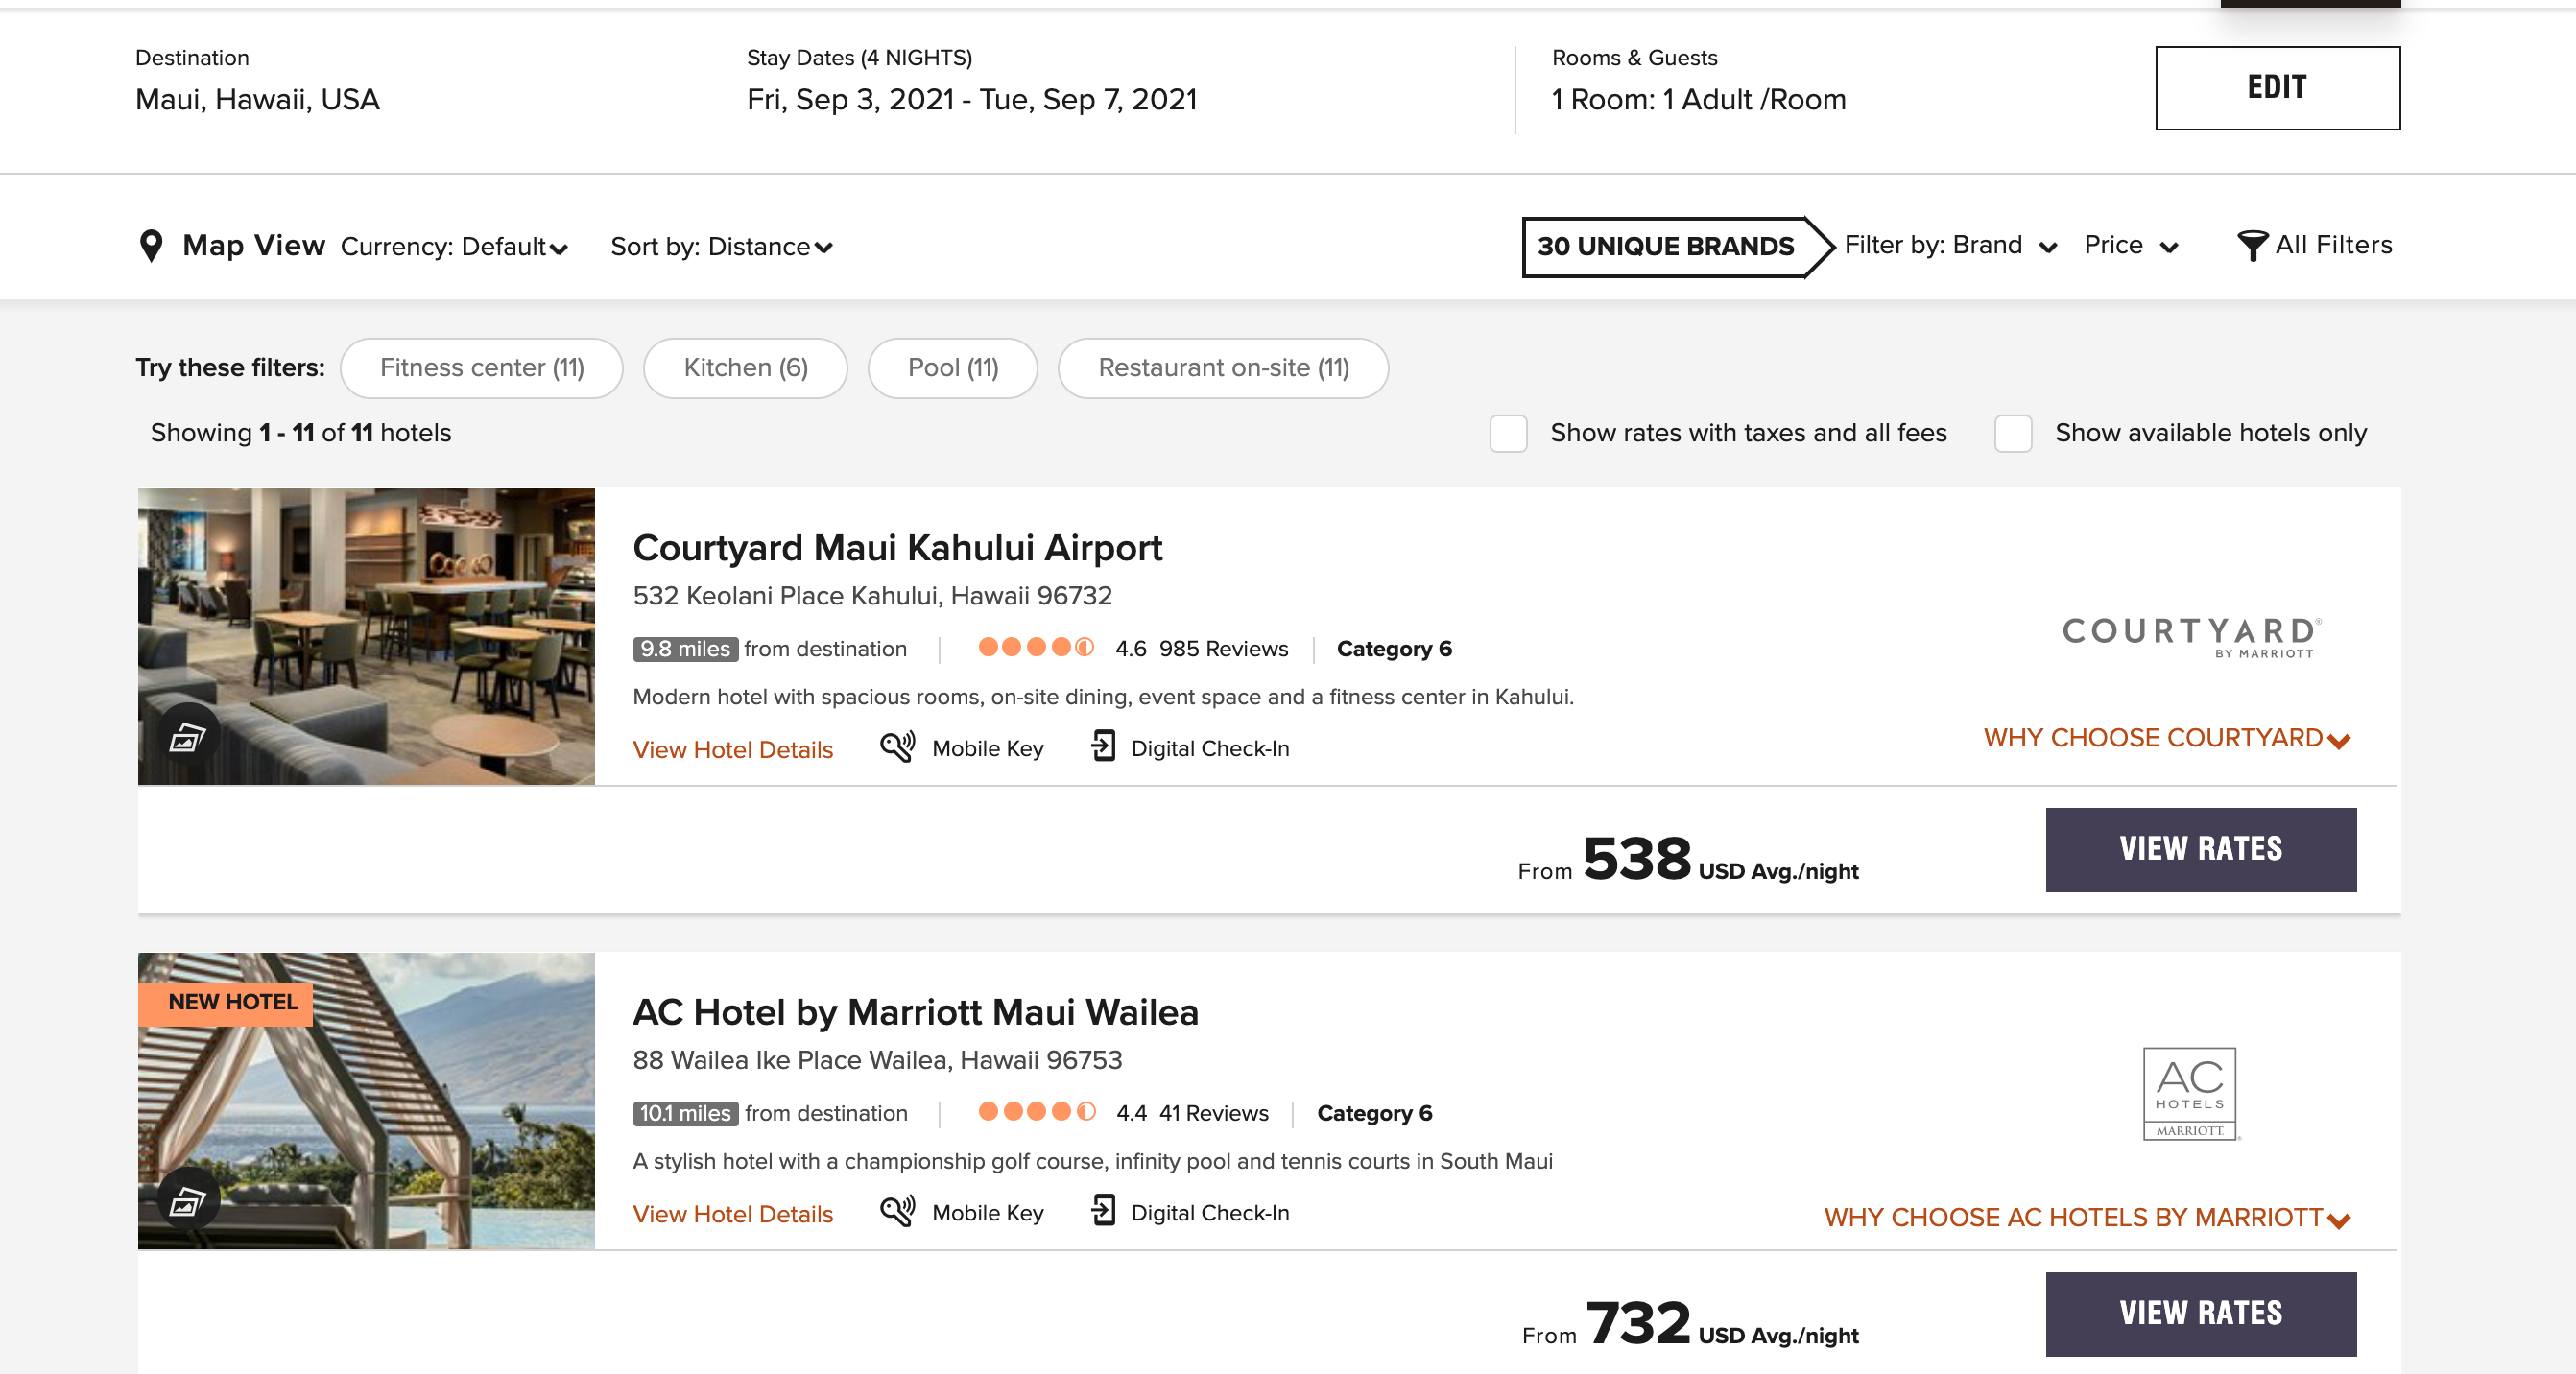The width and height of the screenshot is (2576, 1374).
Task: Click Courtyard Mobile Key icon
Action: [897, 748]
